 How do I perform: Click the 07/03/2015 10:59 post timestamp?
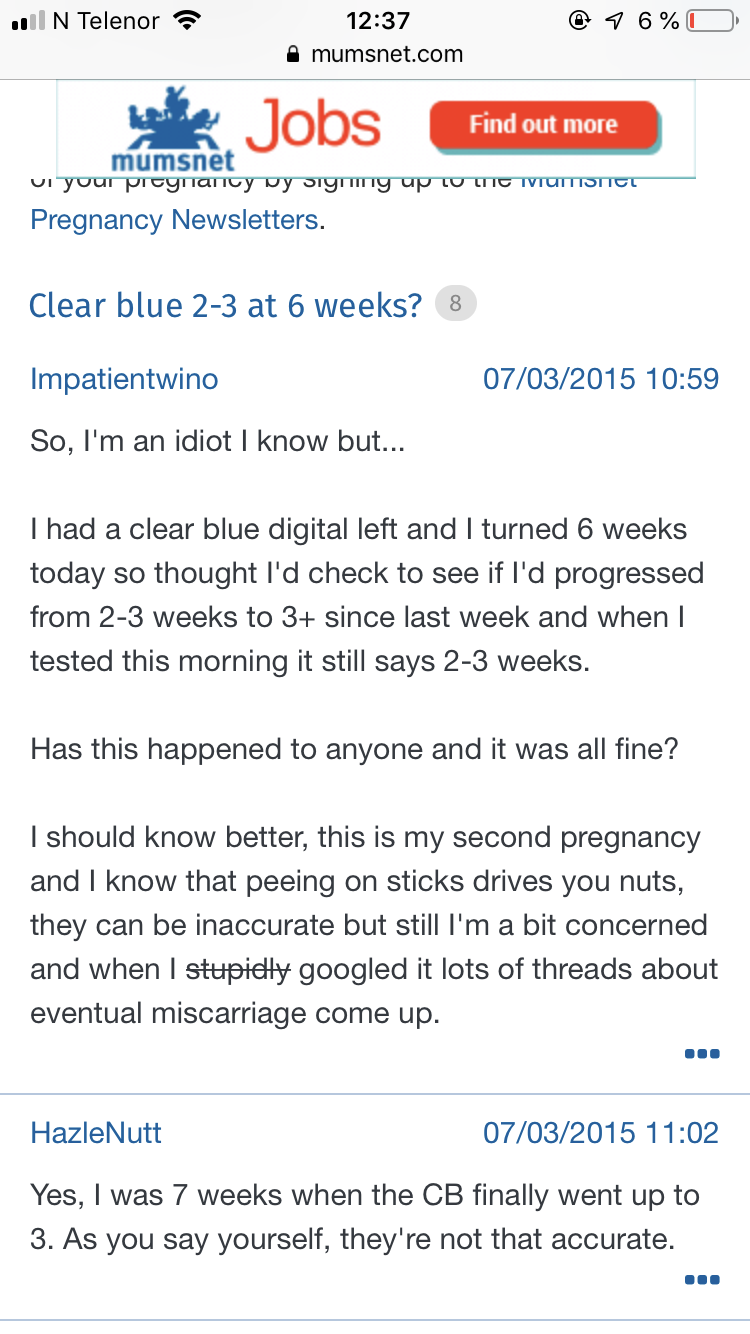tap(601, 379)
